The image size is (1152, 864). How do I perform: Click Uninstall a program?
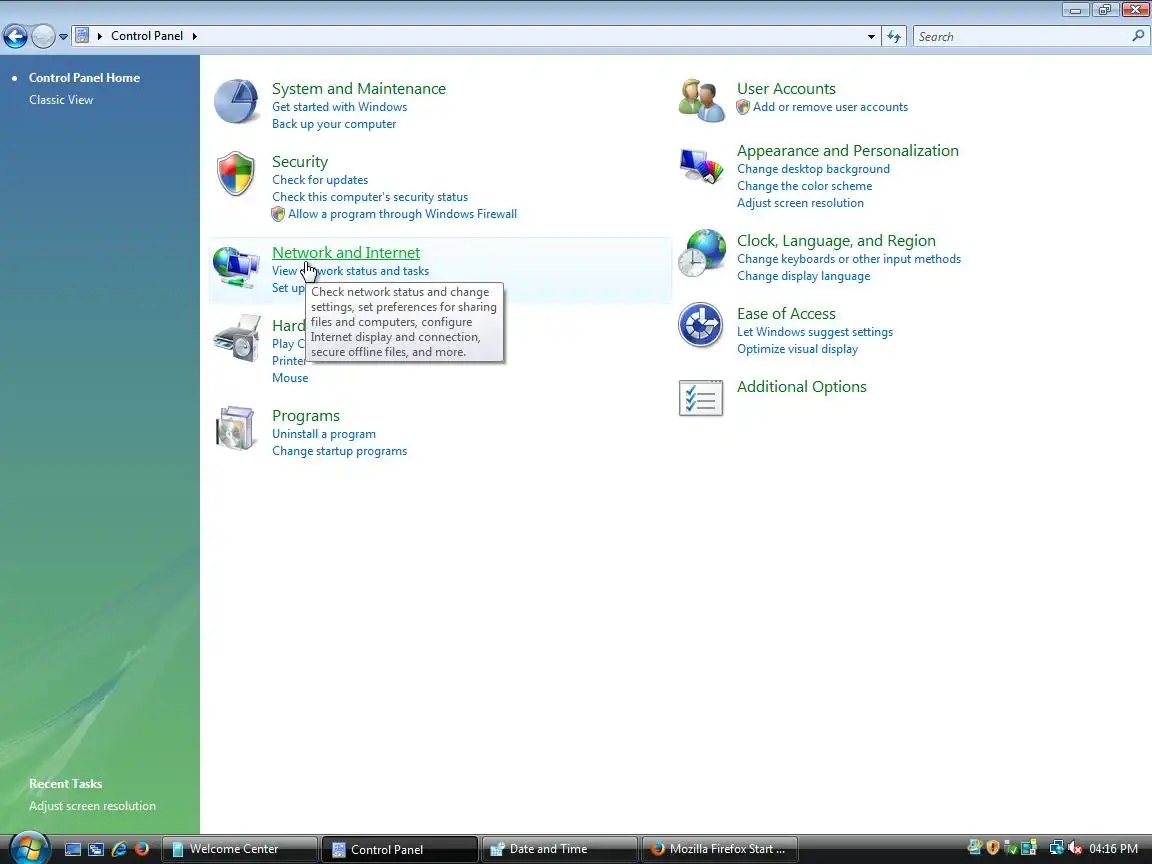(x=324, y=433)
